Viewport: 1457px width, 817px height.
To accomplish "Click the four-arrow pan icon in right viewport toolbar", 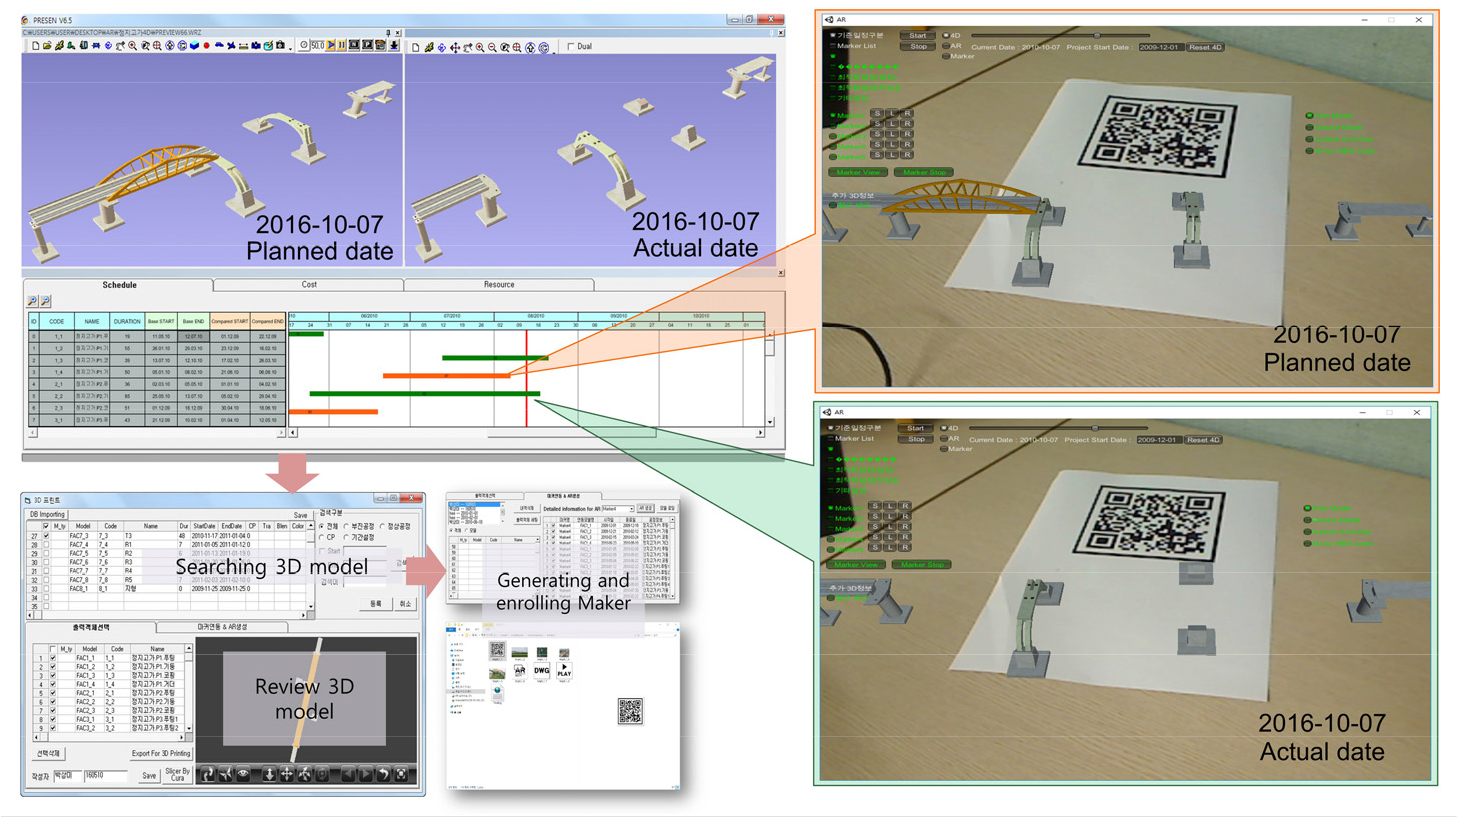I will [455, 47].
